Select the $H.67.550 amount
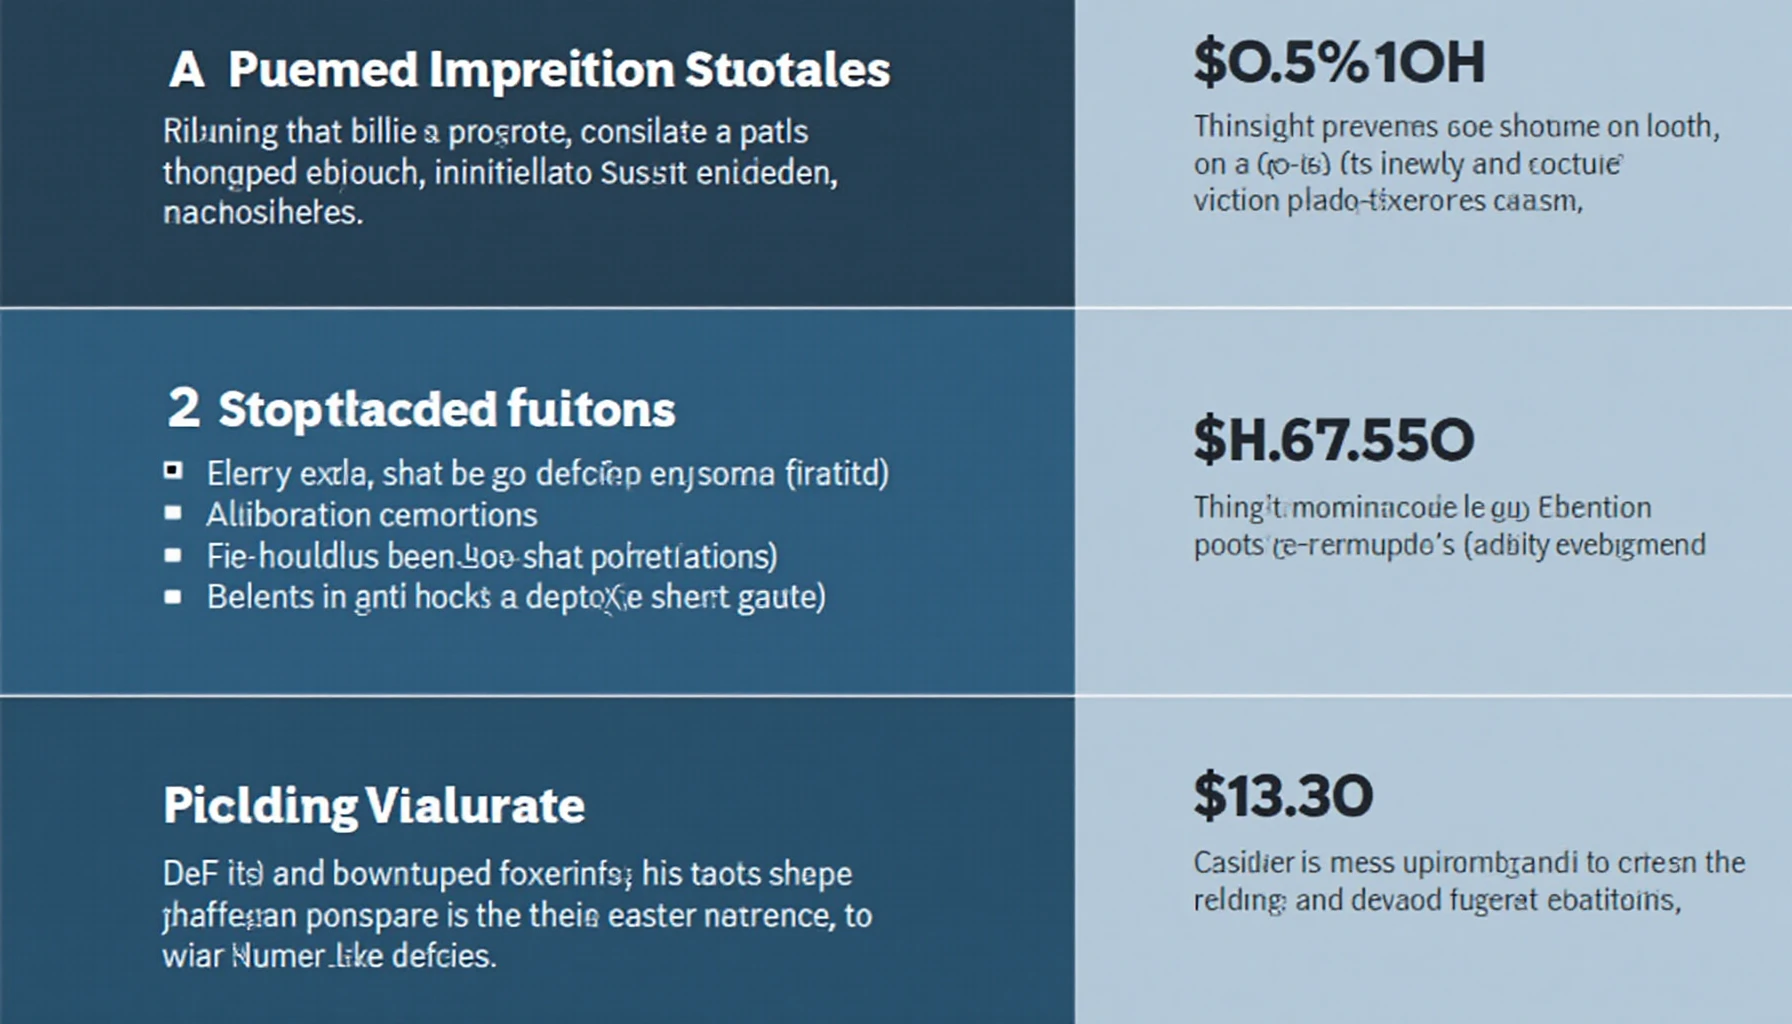 tap(1334, 440)
